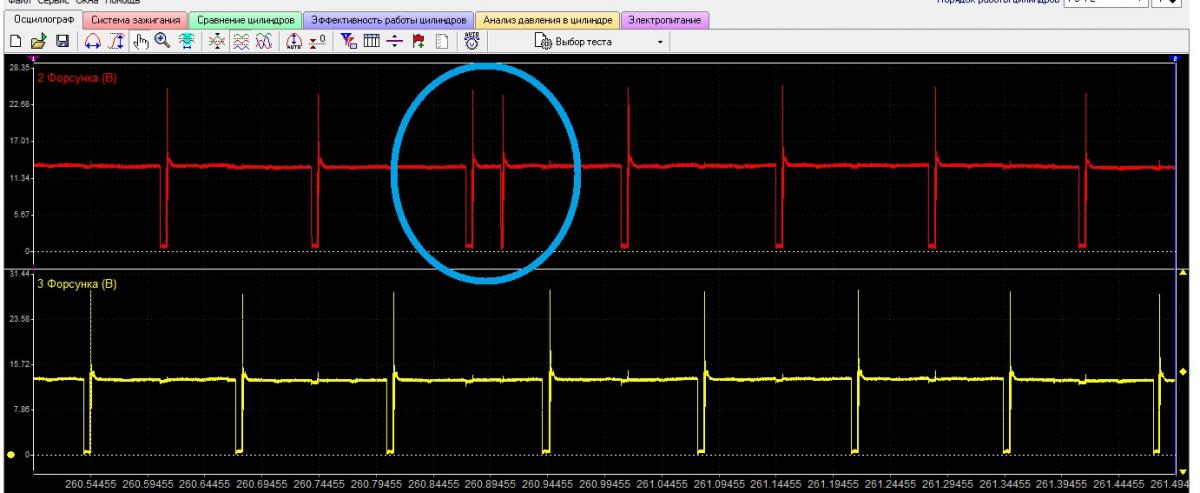Open an oscillogram file with folder icon

(x=38, y=42)
